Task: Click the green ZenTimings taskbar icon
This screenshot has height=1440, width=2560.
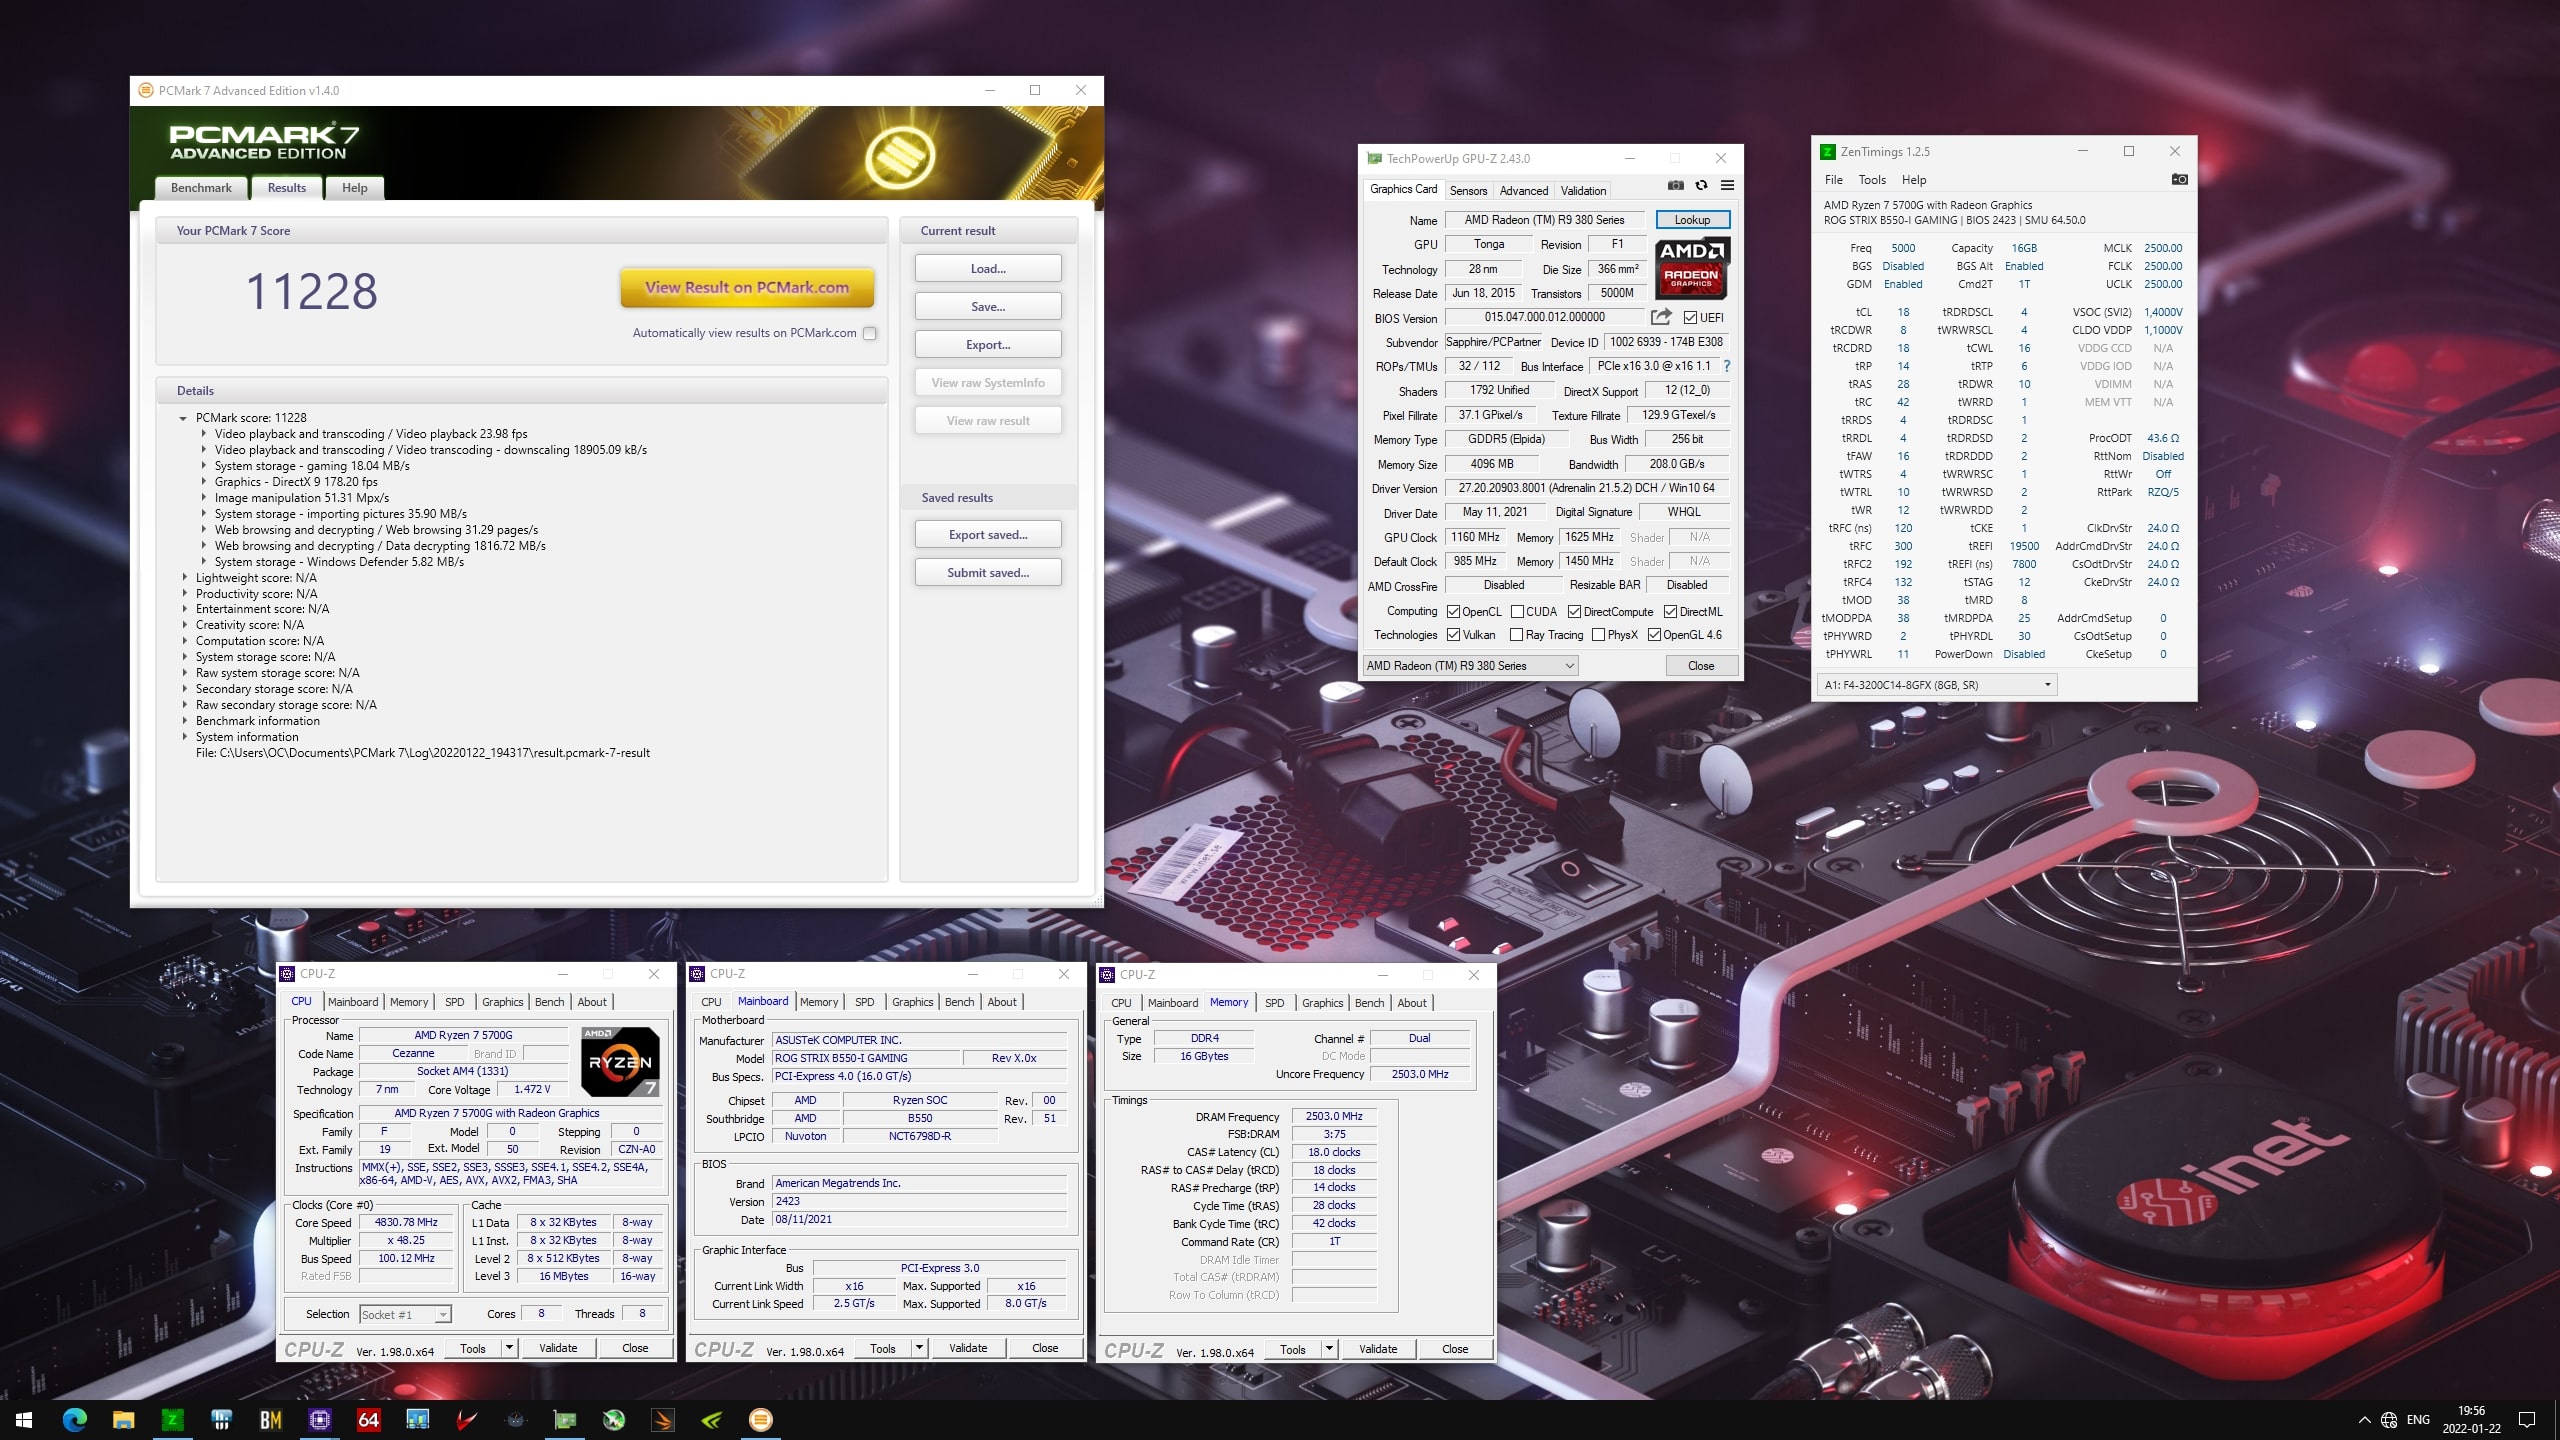Action: pos(172,1420)
